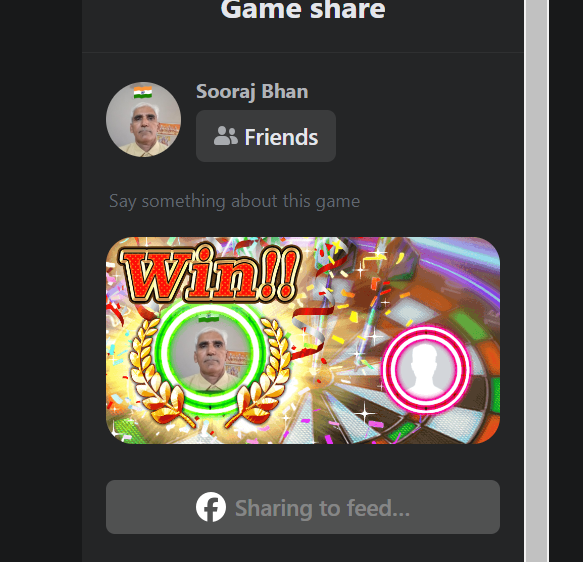Click the golden laurel wreath graphic
This screenshot has height=562, width=583.
tap(210, 374)
